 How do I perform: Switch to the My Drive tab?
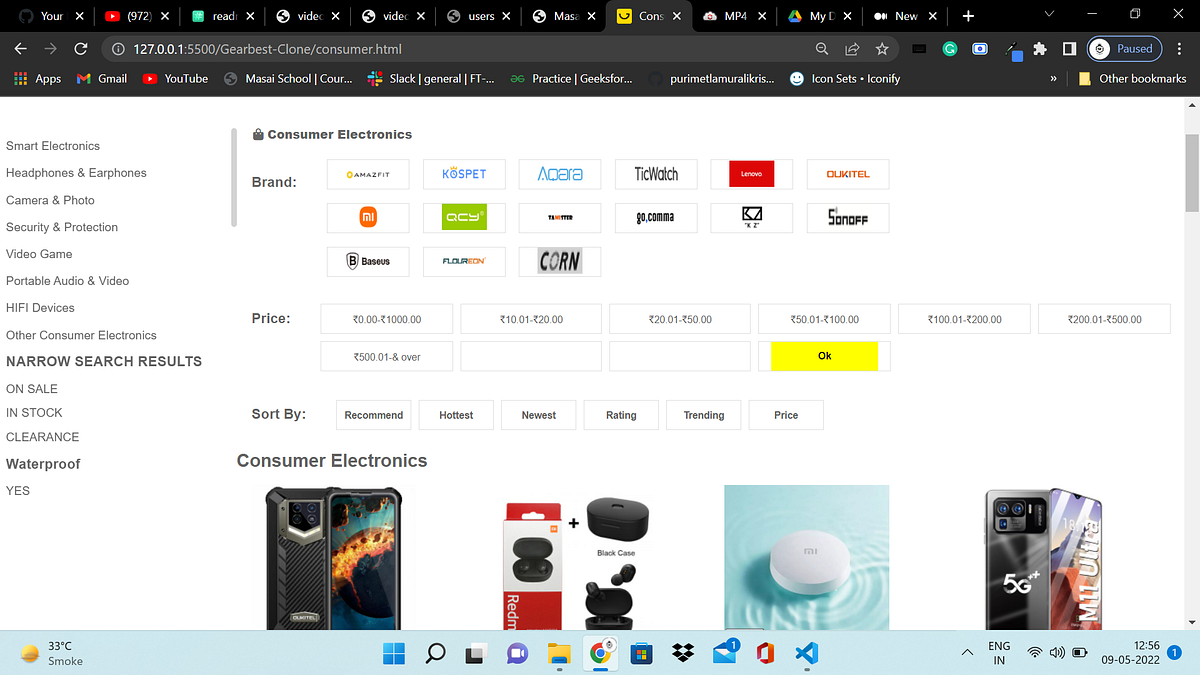821,16
